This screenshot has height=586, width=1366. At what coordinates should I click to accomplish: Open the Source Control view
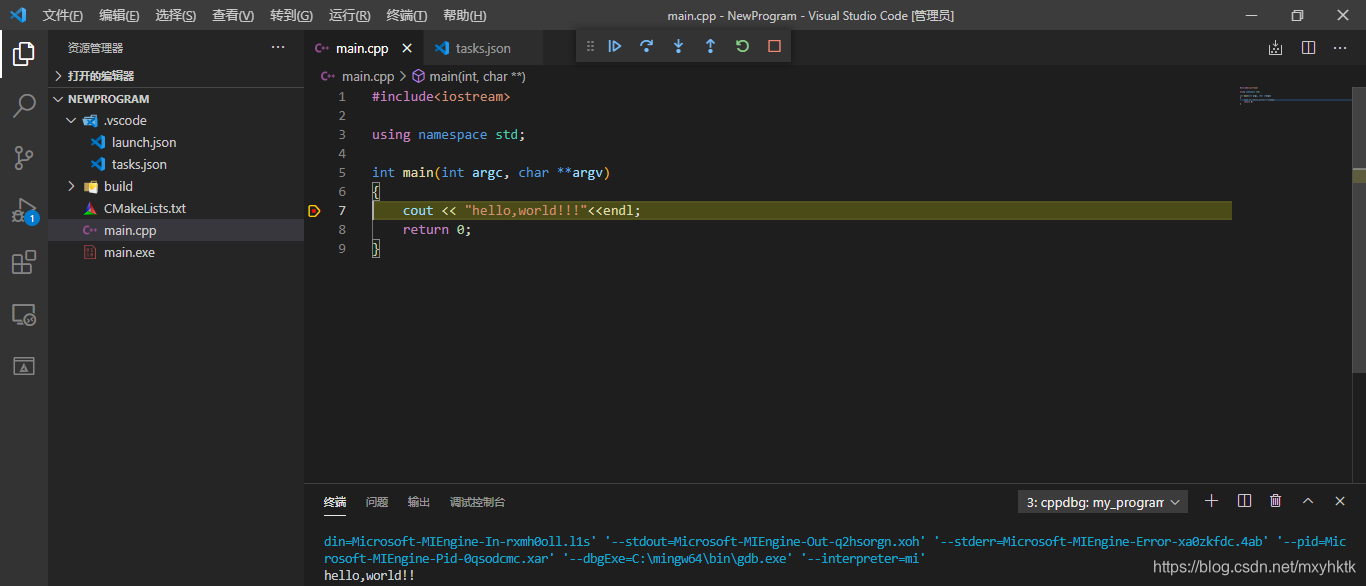24,157
